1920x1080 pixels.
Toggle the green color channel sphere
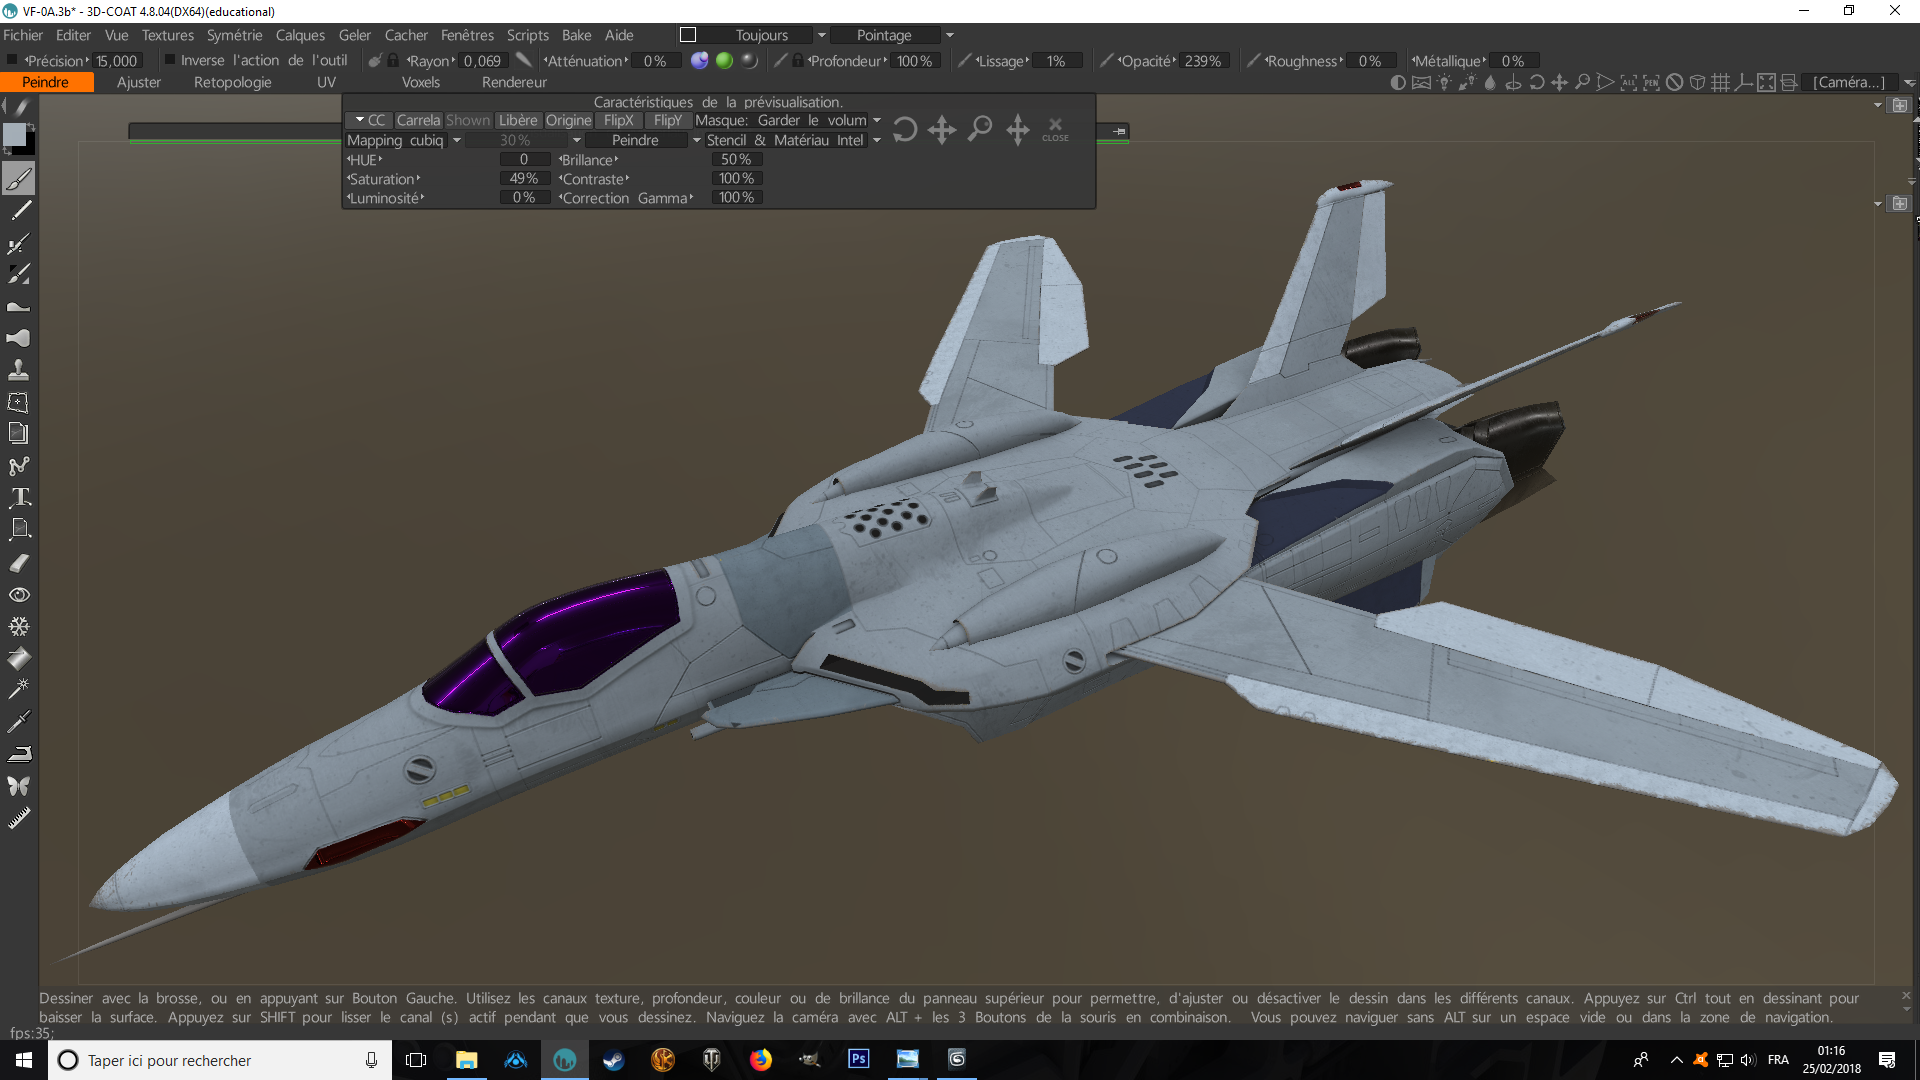[x=725, y=60]
